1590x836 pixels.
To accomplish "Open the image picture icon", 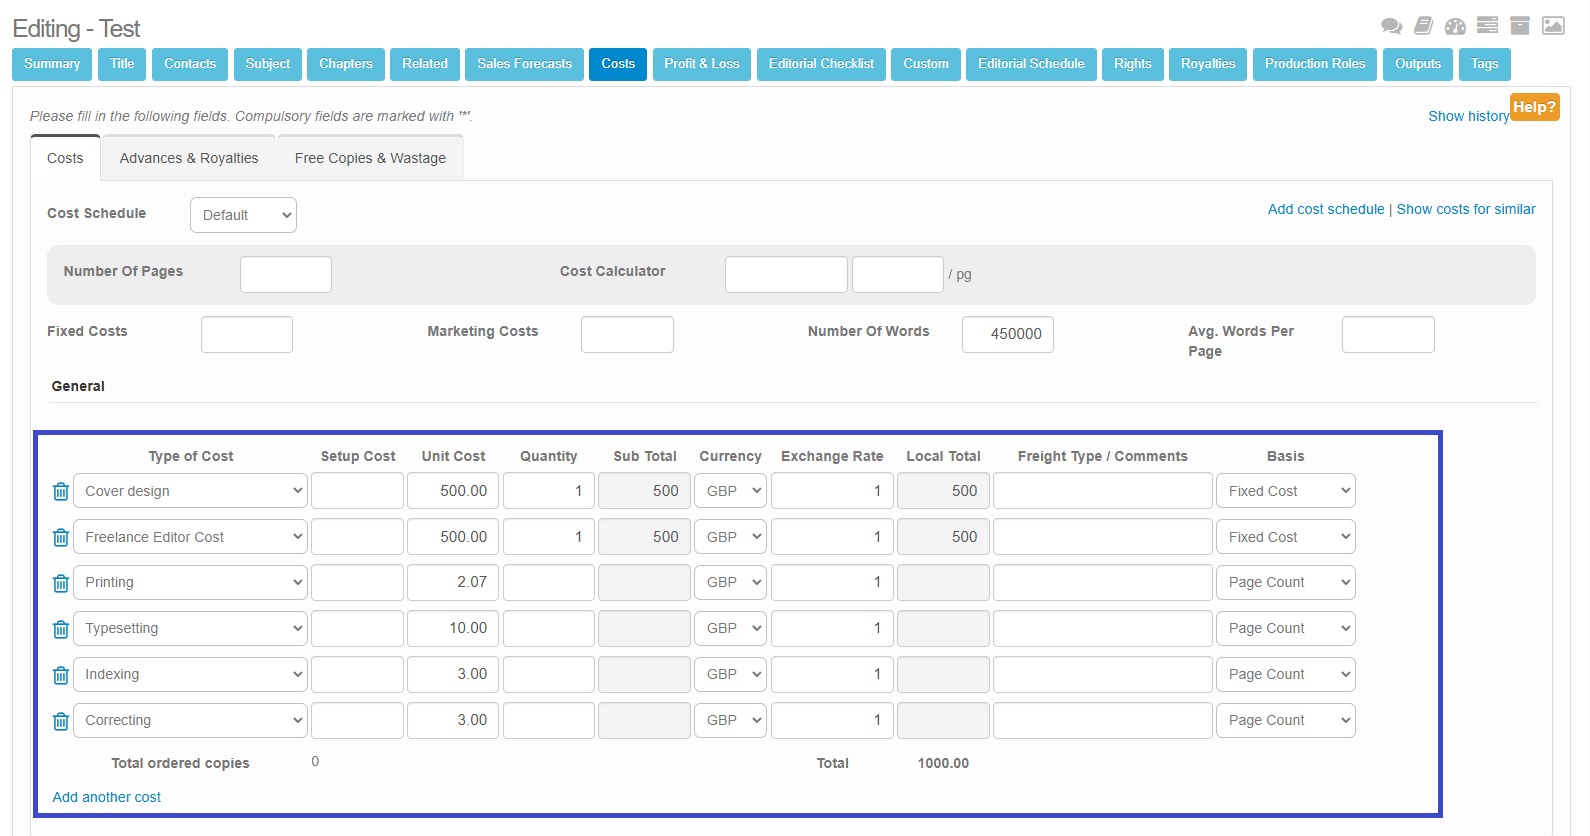I will click(1553, 26).
